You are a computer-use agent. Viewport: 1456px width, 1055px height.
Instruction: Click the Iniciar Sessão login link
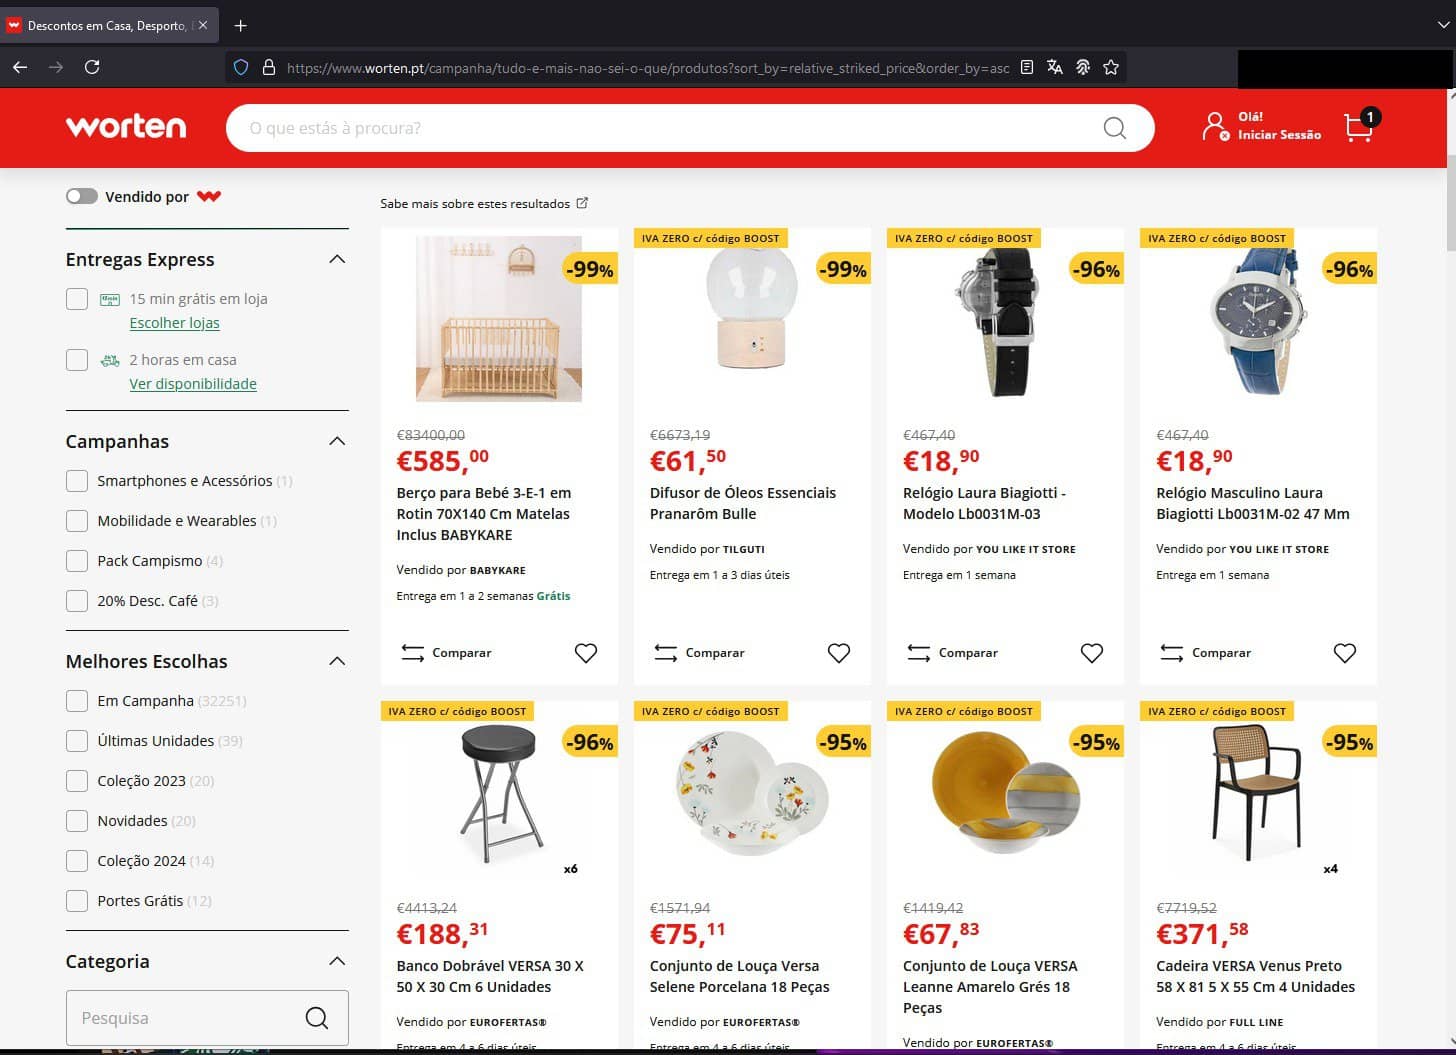pos(1279,135)
